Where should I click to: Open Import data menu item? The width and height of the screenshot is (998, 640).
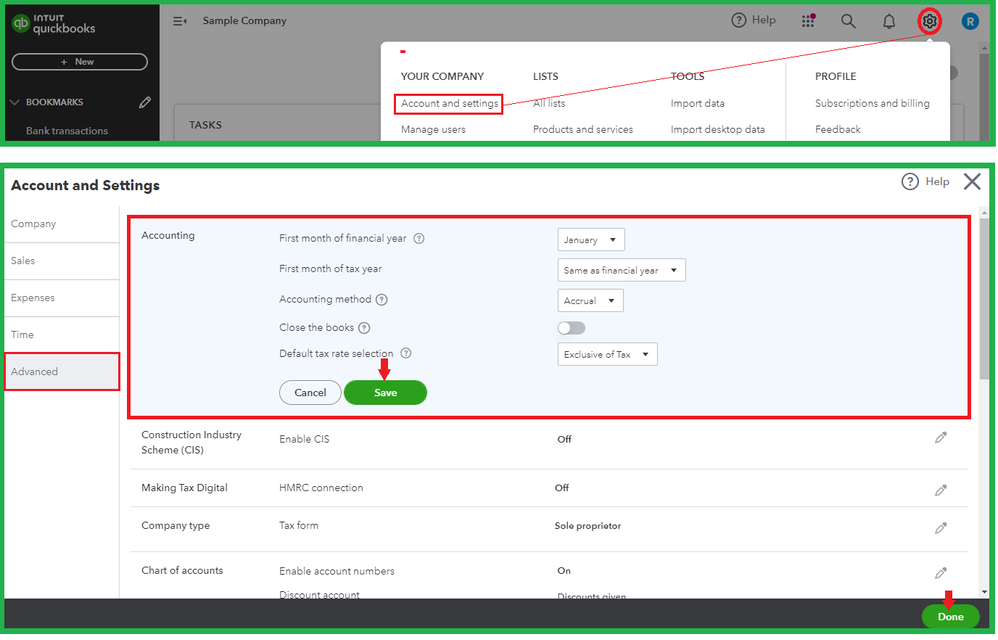point(698,103)
